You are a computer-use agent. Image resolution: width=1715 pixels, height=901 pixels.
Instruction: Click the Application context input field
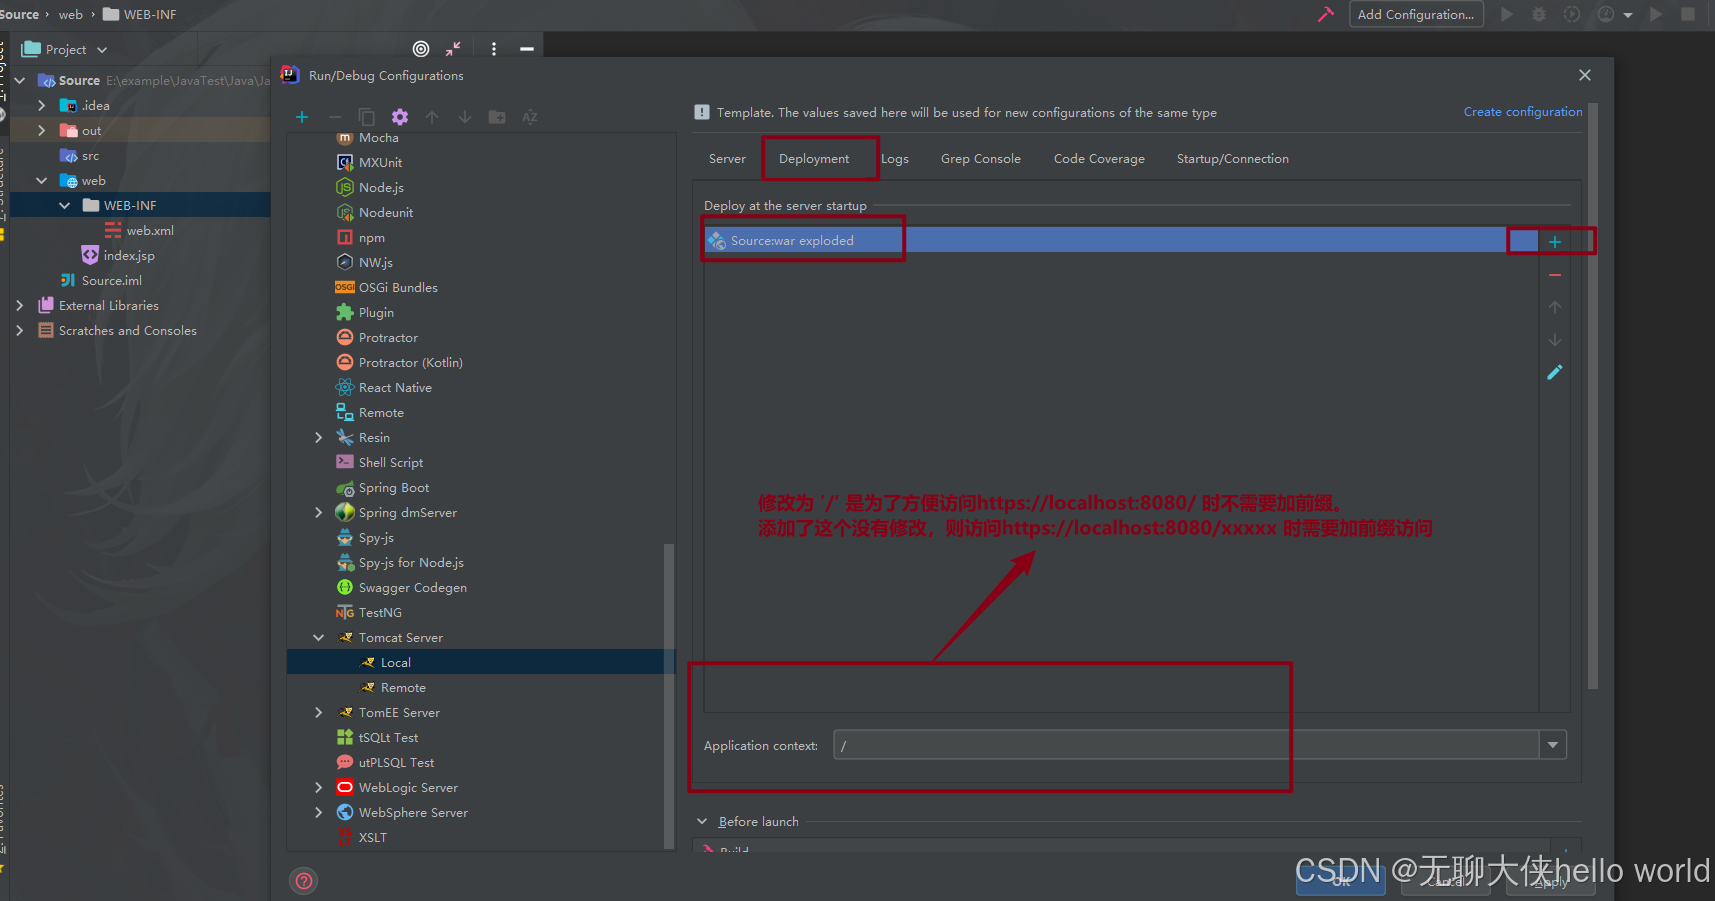(1186, 745)
